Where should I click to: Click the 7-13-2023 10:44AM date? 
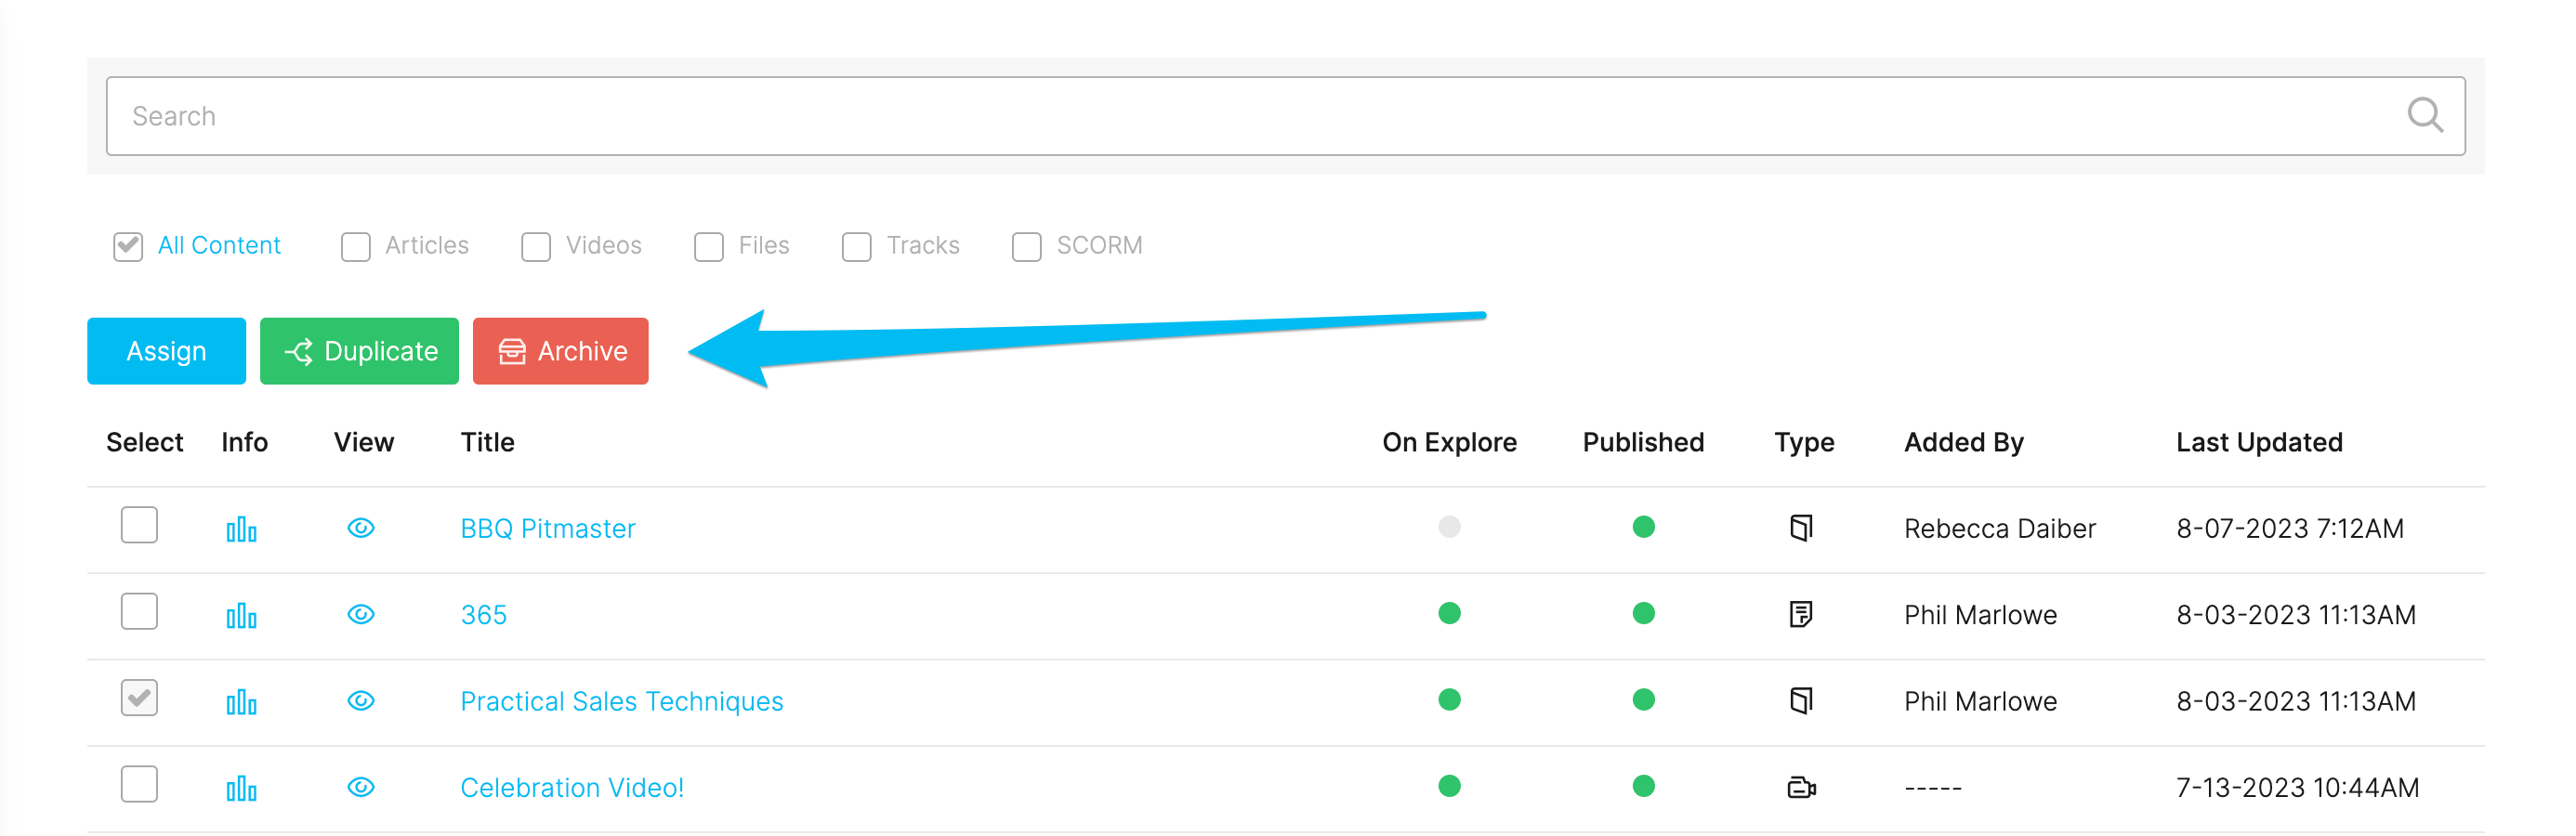2297,787
